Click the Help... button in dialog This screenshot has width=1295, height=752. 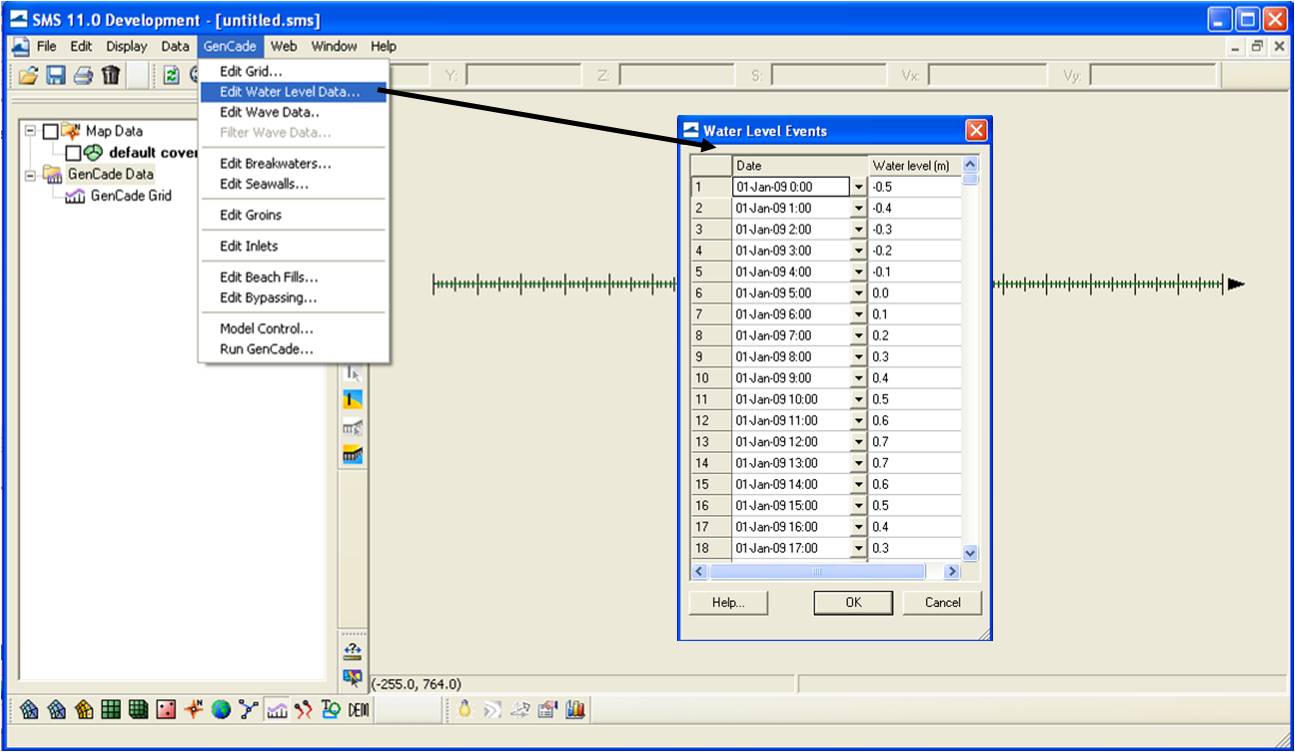[x=728, y=602]
